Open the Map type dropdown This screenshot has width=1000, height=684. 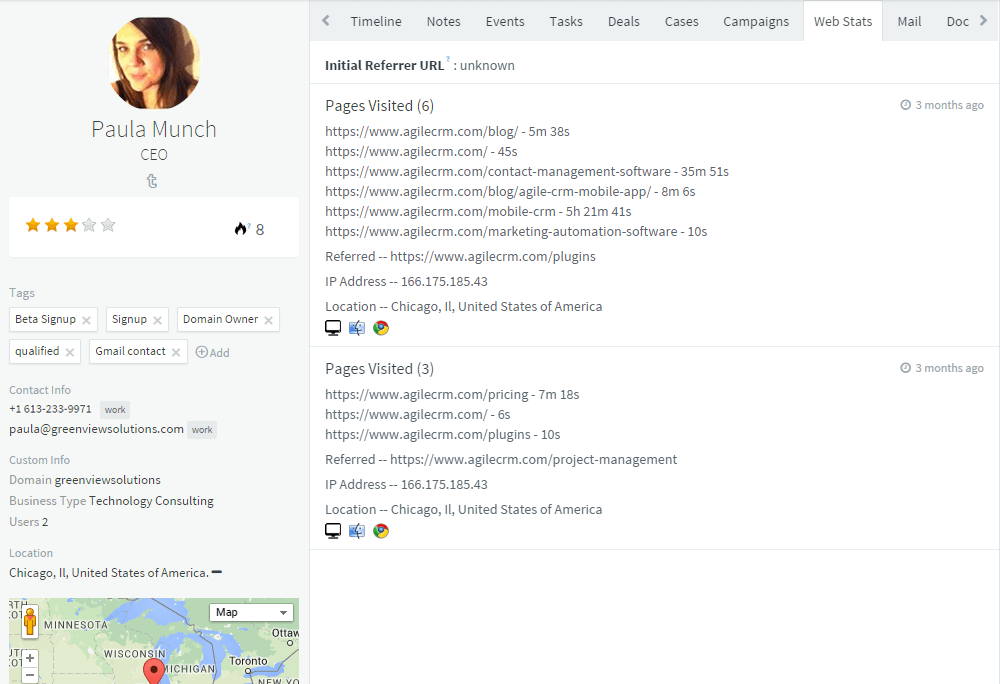click(x=251, y=612)
